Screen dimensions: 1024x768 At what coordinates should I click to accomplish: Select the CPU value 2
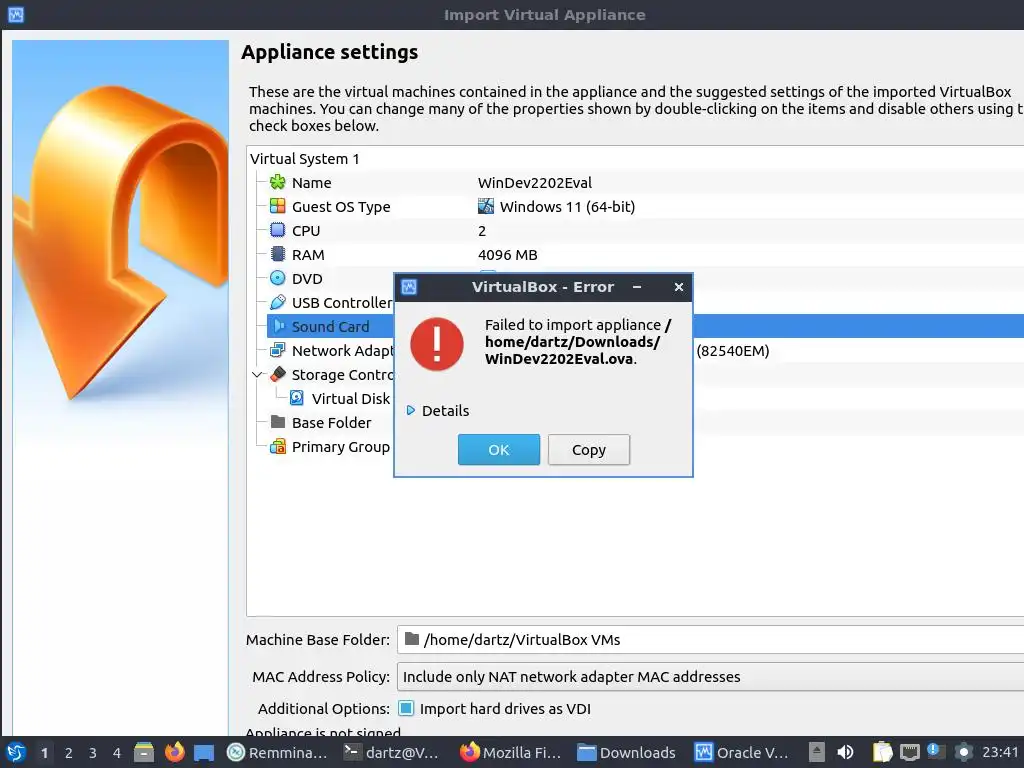pos(482,231)
